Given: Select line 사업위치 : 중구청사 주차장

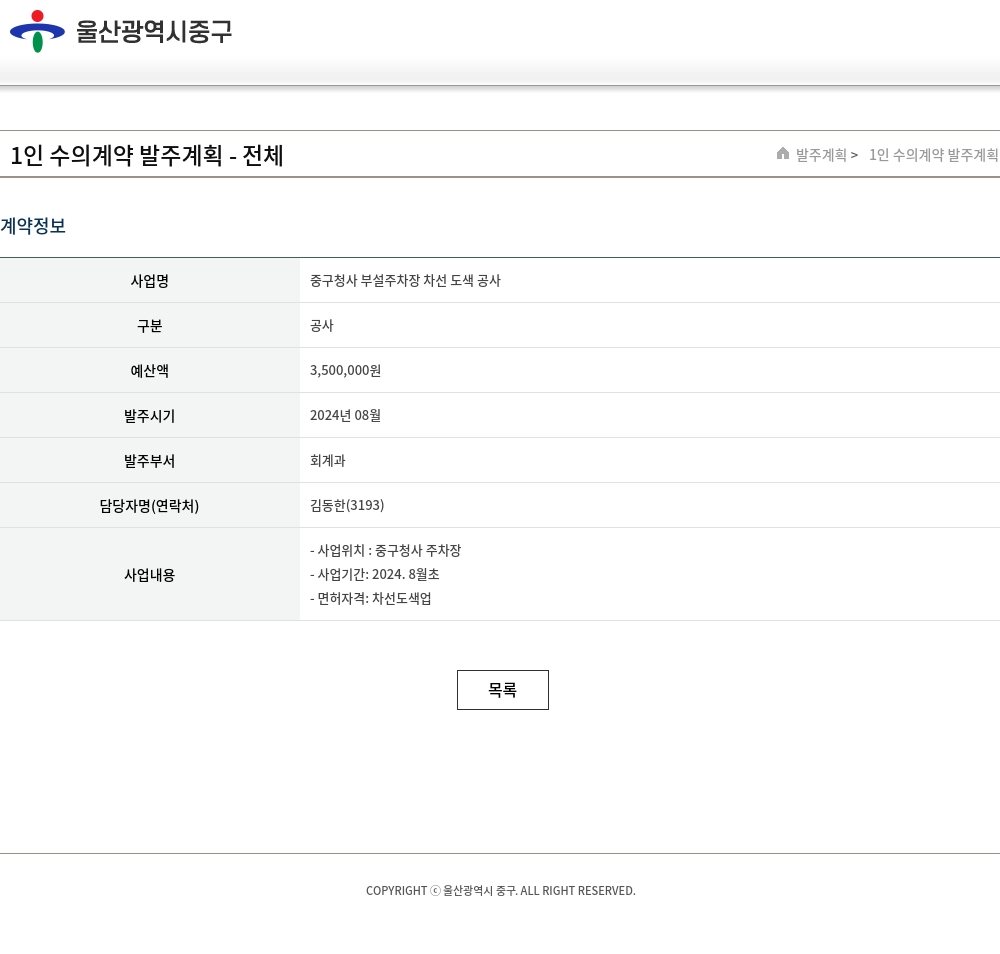Looking at the screenshot, I should [385, 550].
